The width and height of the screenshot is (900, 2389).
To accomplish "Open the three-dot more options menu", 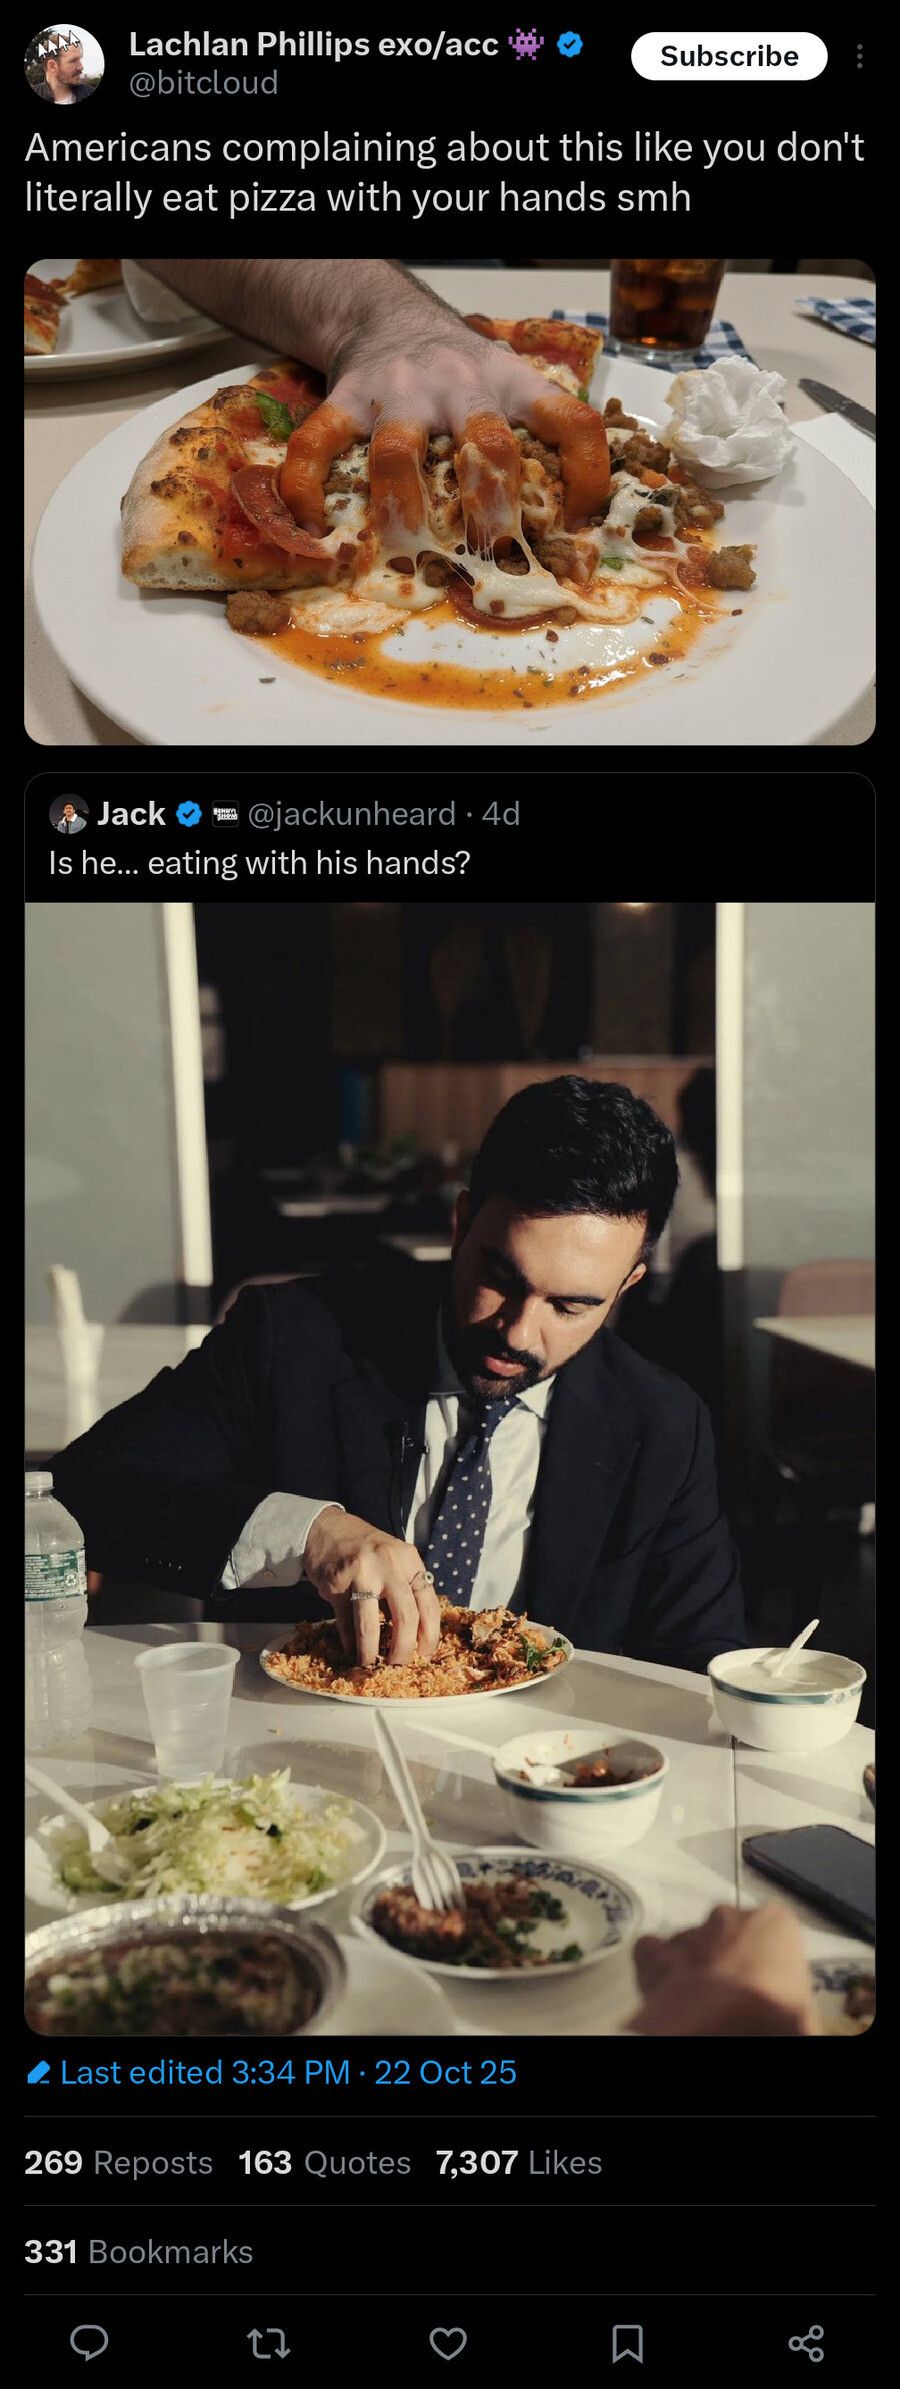I will 859,57.
